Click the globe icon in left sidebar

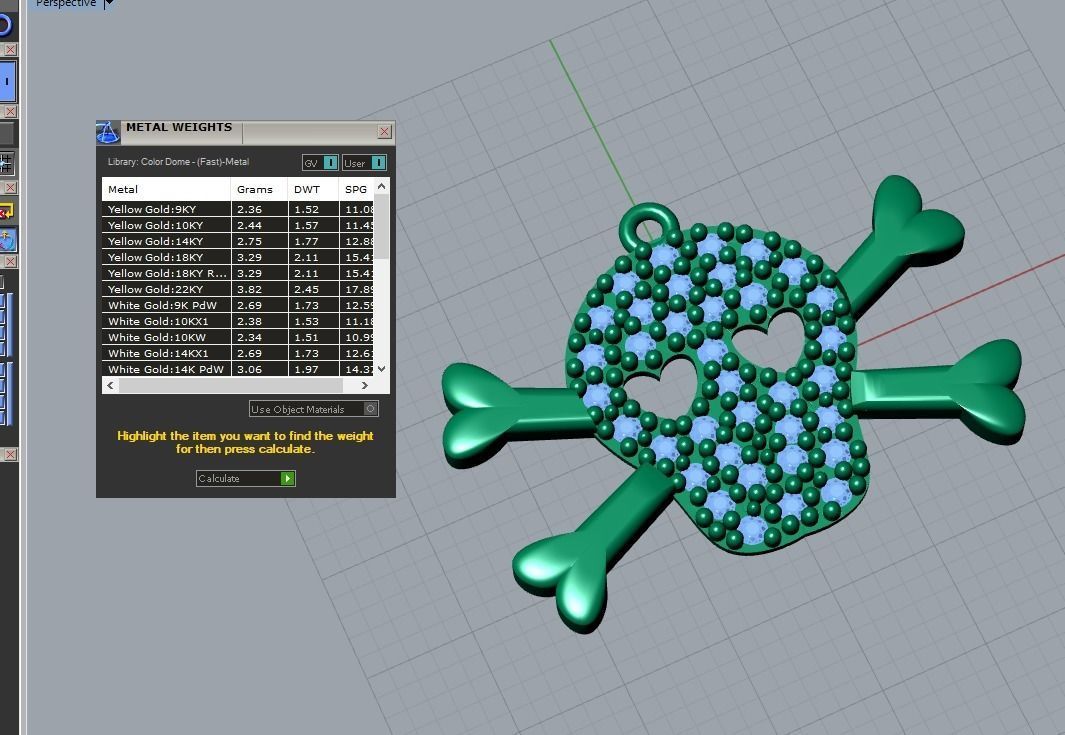click(7, 240)
